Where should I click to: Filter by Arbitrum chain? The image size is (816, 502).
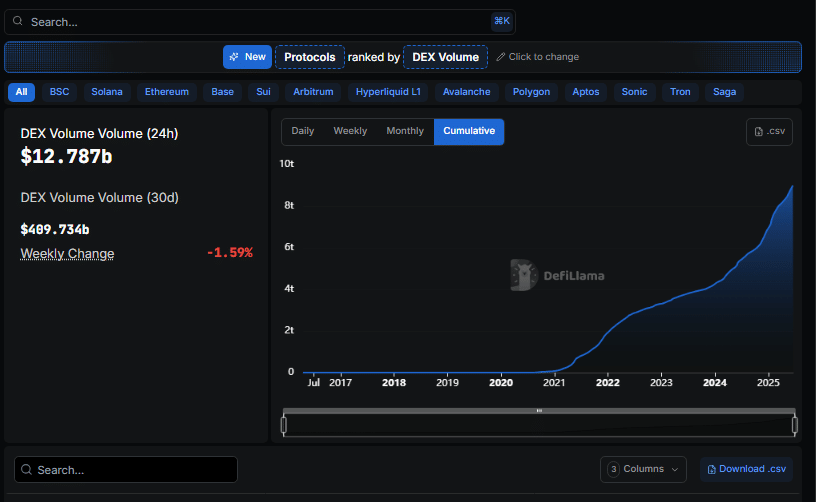click(x=313, y=92)
